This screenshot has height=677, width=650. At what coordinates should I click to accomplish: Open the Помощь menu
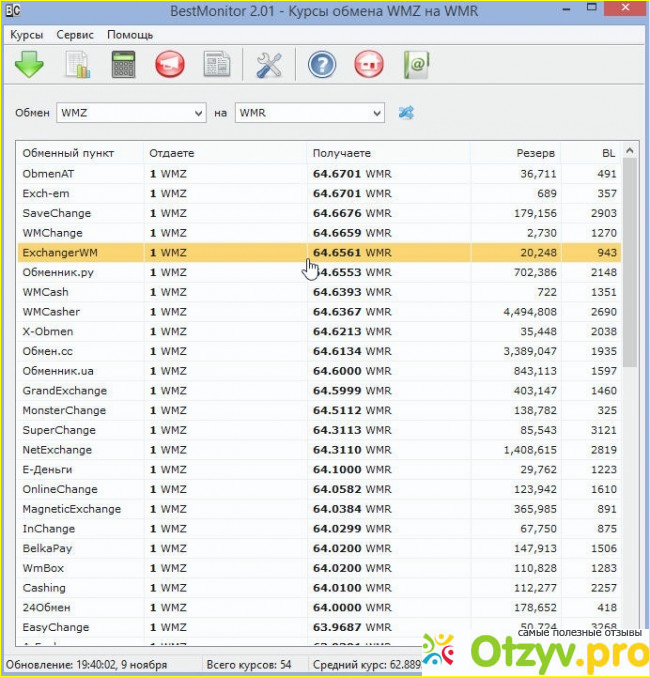click(130, 35)
